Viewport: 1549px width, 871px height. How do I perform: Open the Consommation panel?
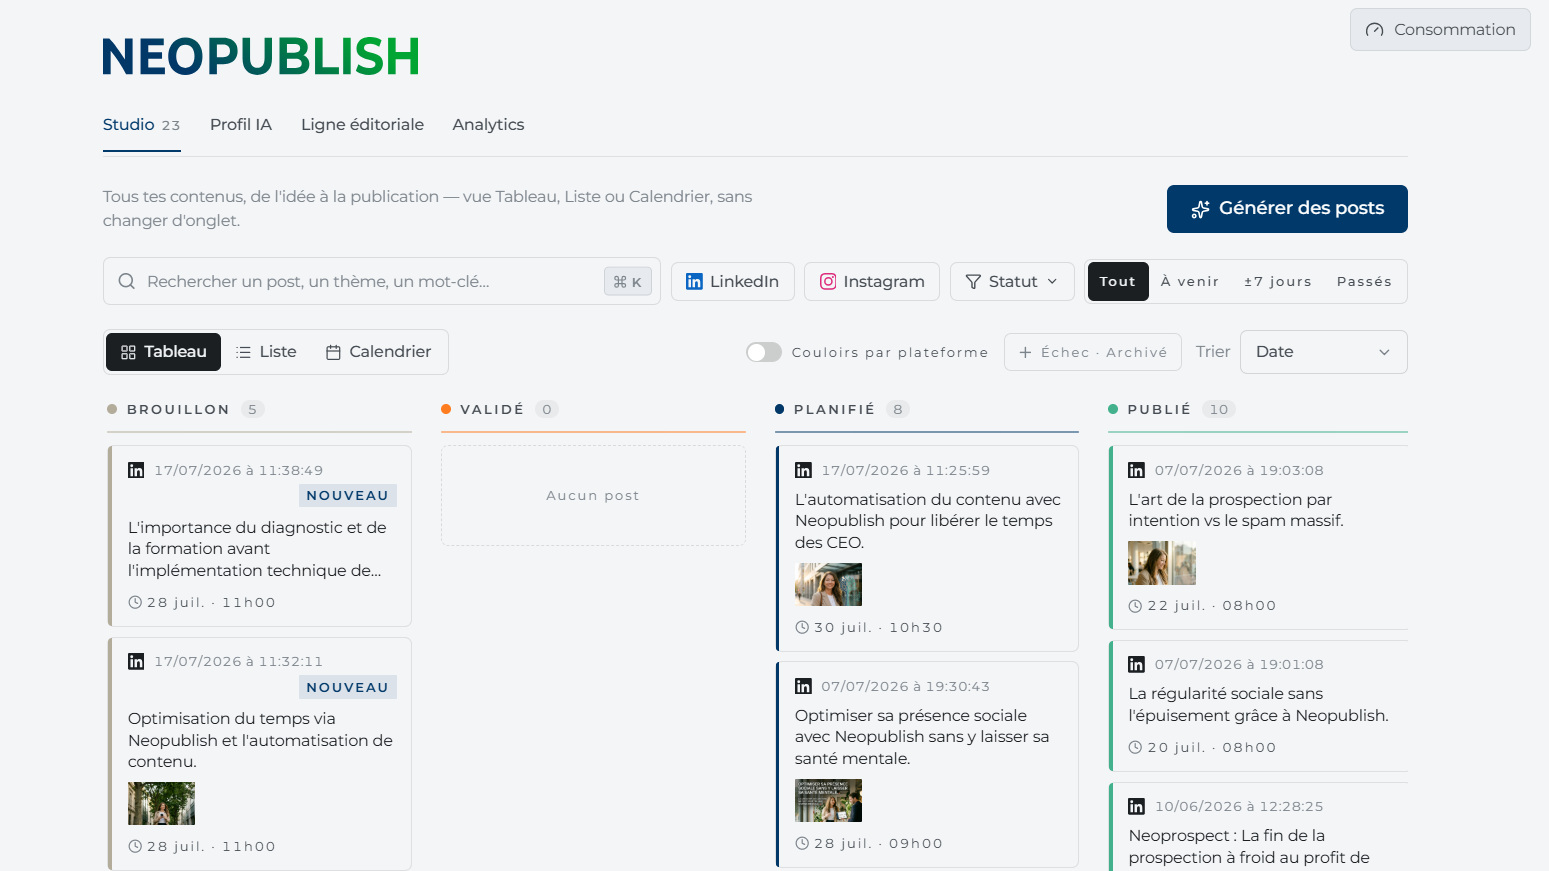tap(1440, 30)
